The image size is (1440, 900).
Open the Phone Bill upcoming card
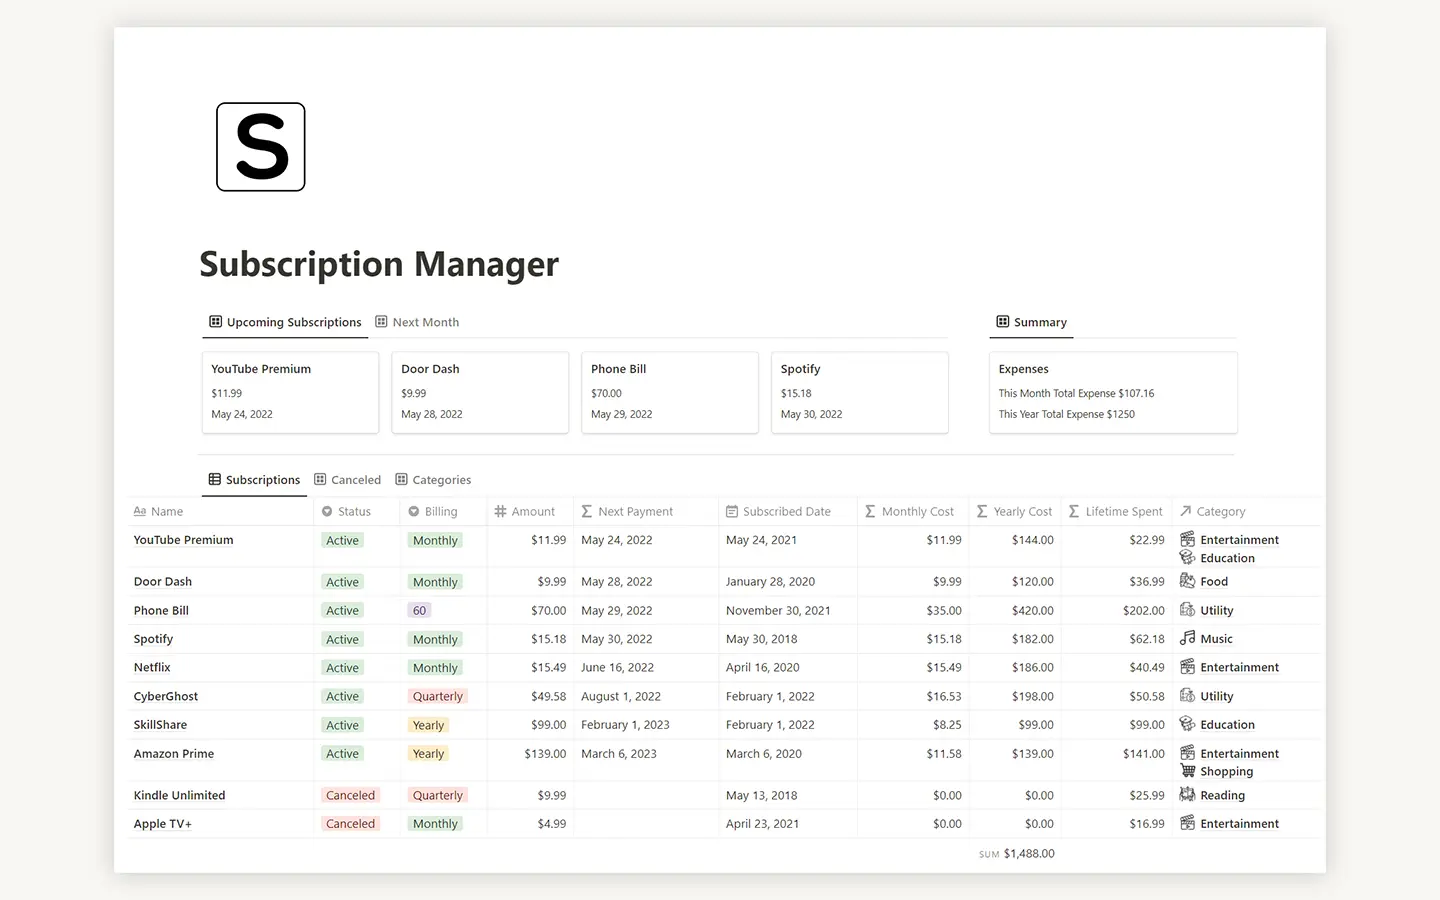[670, 392]
